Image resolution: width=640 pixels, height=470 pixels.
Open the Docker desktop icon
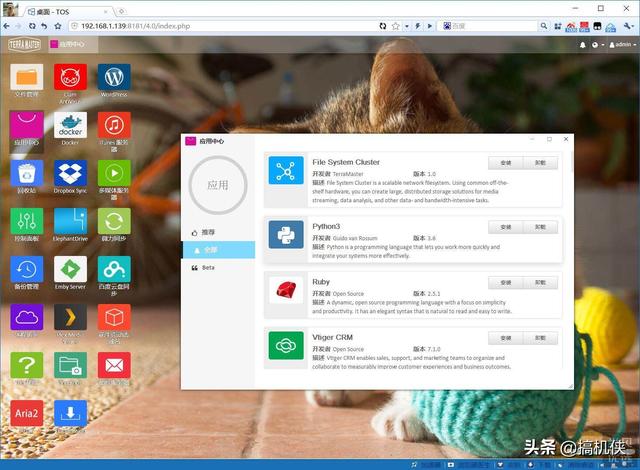point(70,125)
